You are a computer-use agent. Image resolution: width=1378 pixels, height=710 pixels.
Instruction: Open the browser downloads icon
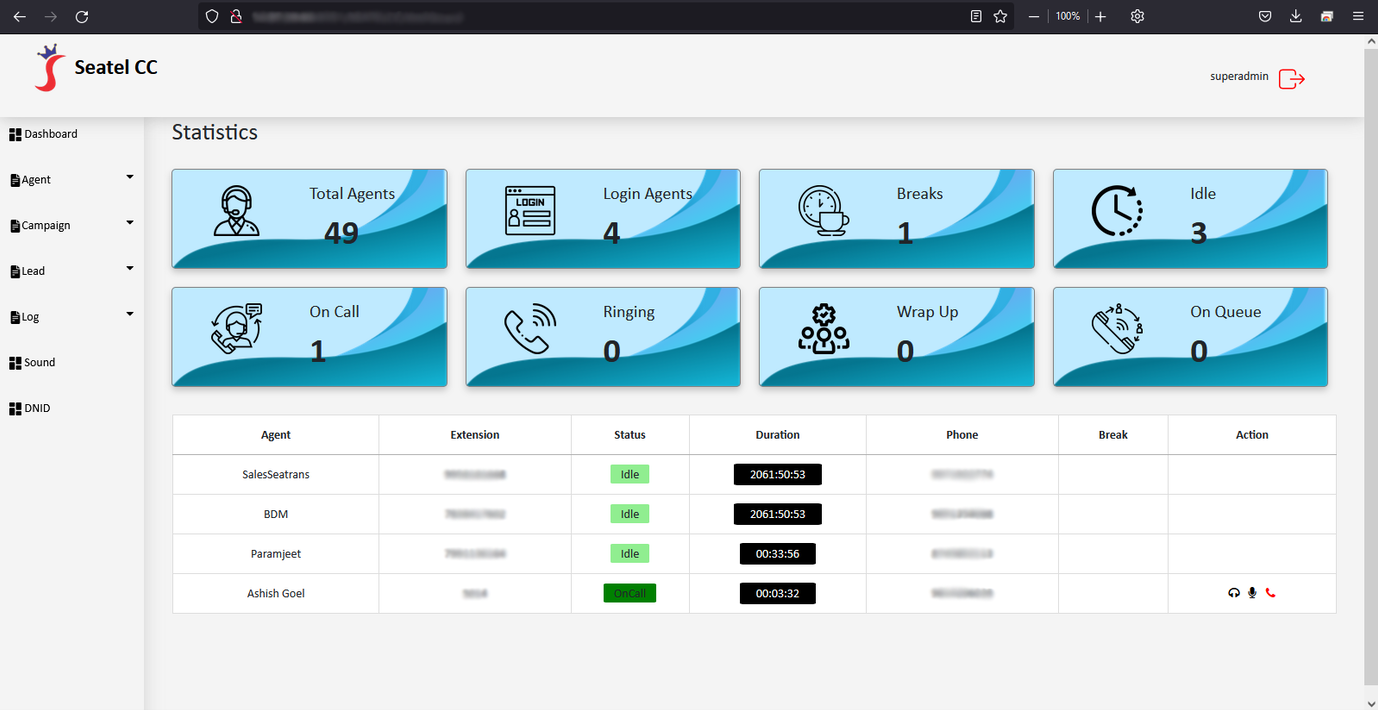pyautogui.click(x=1296, y=16)
